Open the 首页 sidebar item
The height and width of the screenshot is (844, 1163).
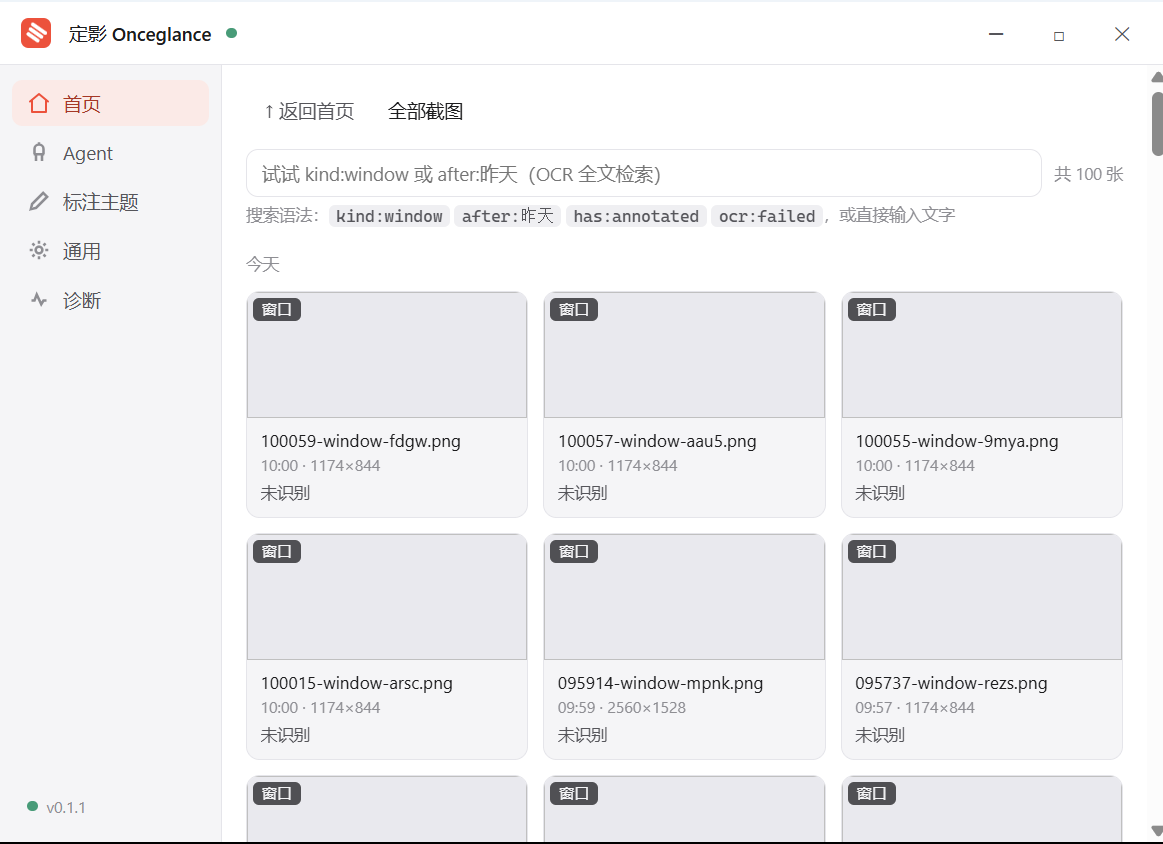pos(111,104)
